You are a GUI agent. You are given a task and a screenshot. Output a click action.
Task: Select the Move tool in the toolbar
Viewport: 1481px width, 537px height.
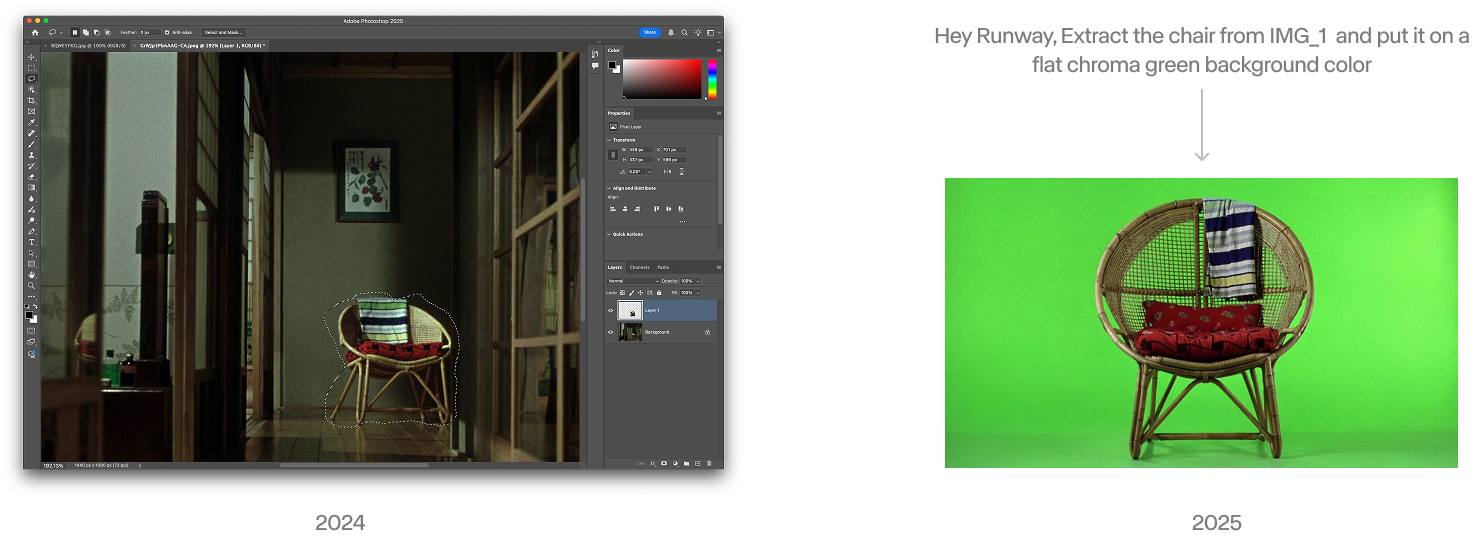(x=31, y=57)
